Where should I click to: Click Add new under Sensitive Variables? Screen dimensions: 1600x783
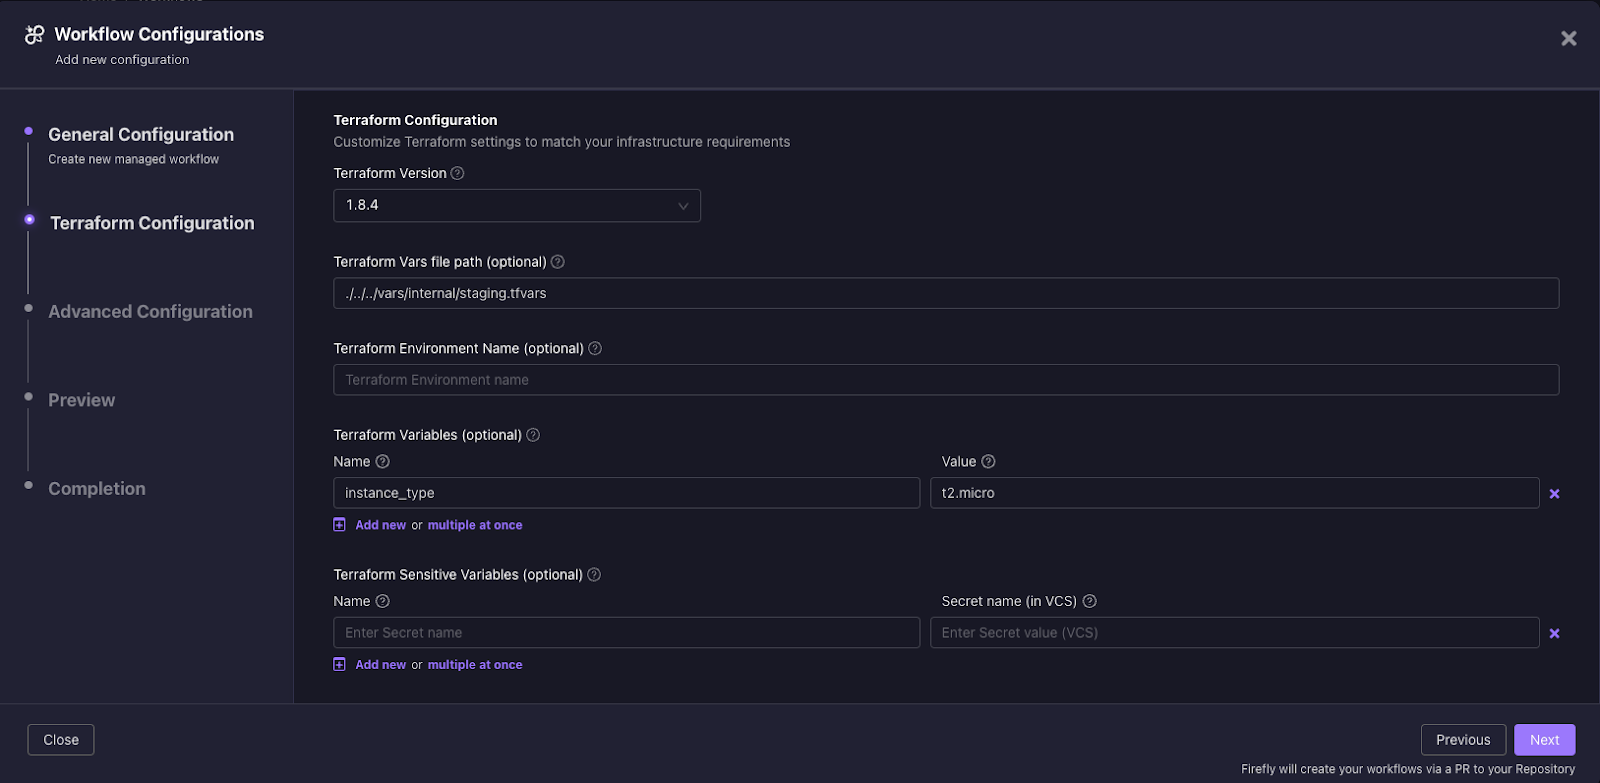pos(381,664)
